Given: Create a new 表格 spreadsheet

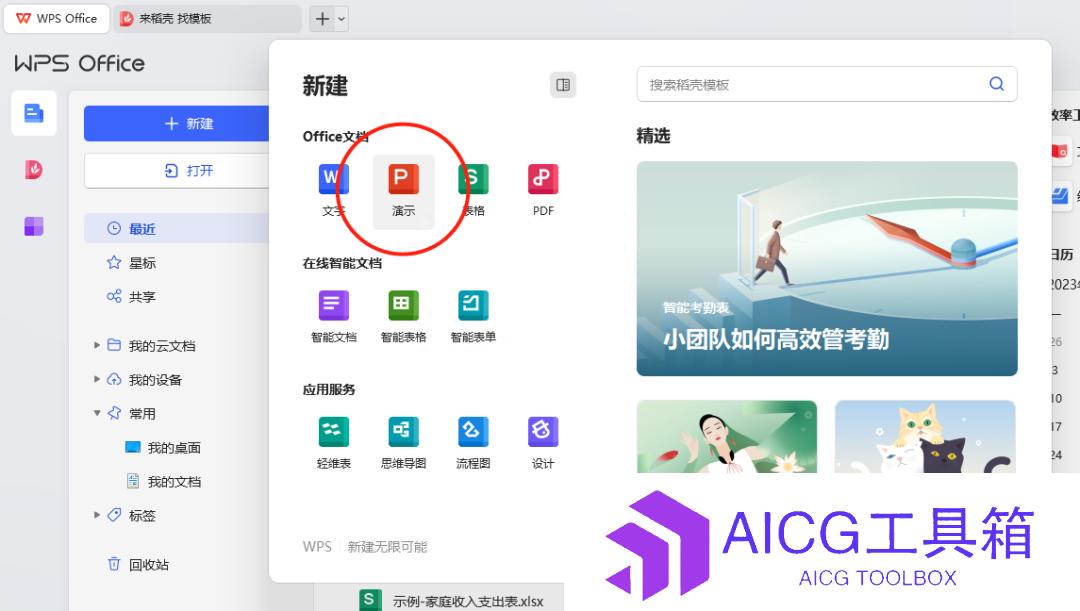Looking at the screenshot, I should (473, 190).
